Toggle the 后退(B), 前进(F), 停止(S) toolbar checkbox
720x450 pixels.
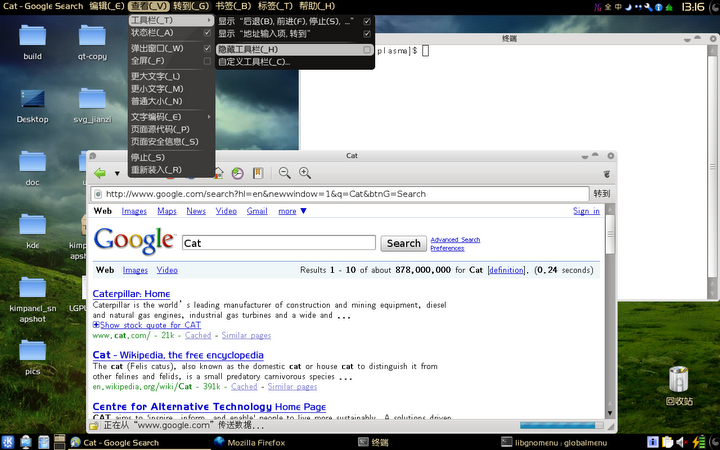click(367, 21)
